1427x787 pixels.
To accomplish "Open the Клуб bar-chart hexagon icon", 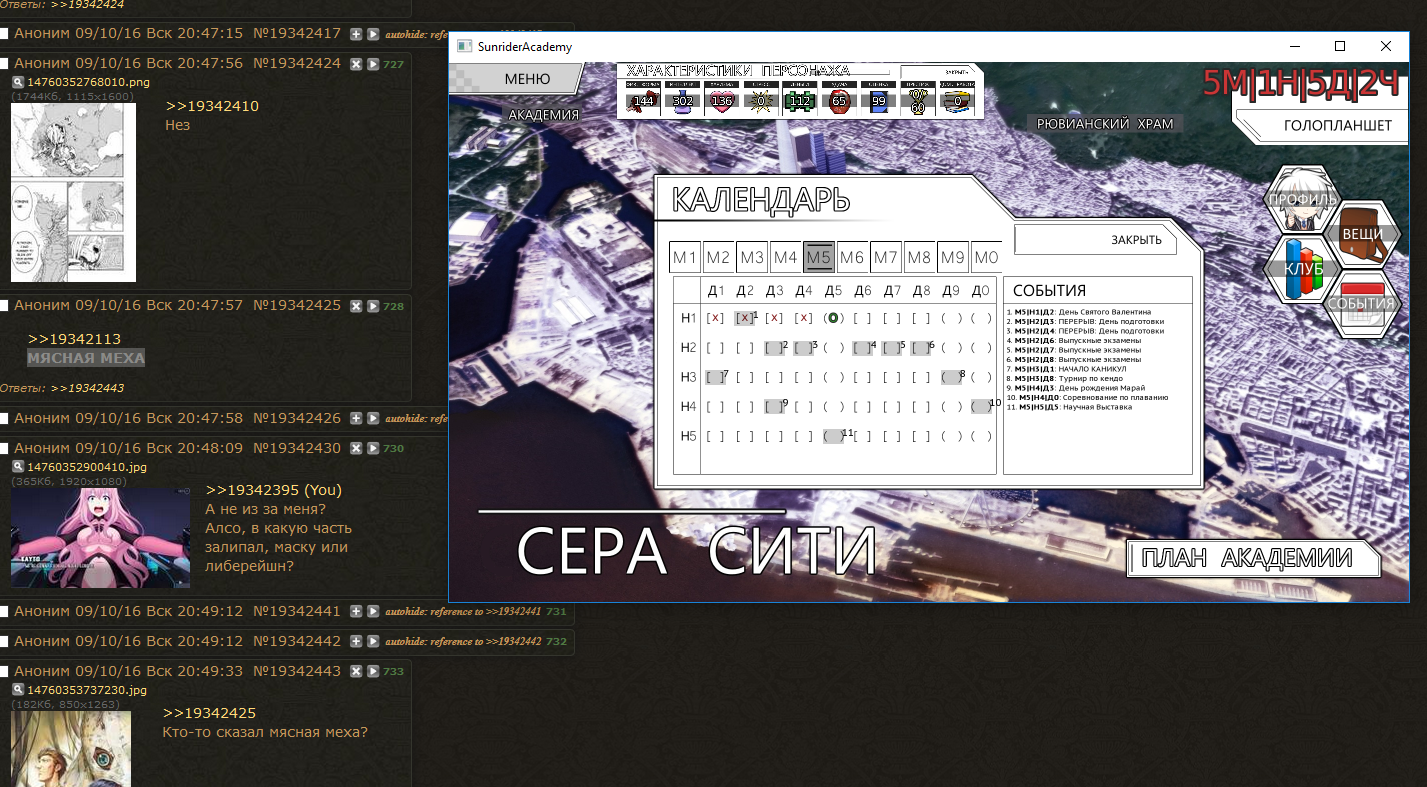I will coord(1302,268).
